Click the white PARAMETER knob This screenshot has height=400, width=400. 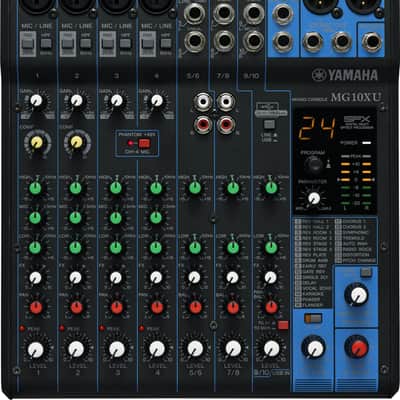point(314,199)
